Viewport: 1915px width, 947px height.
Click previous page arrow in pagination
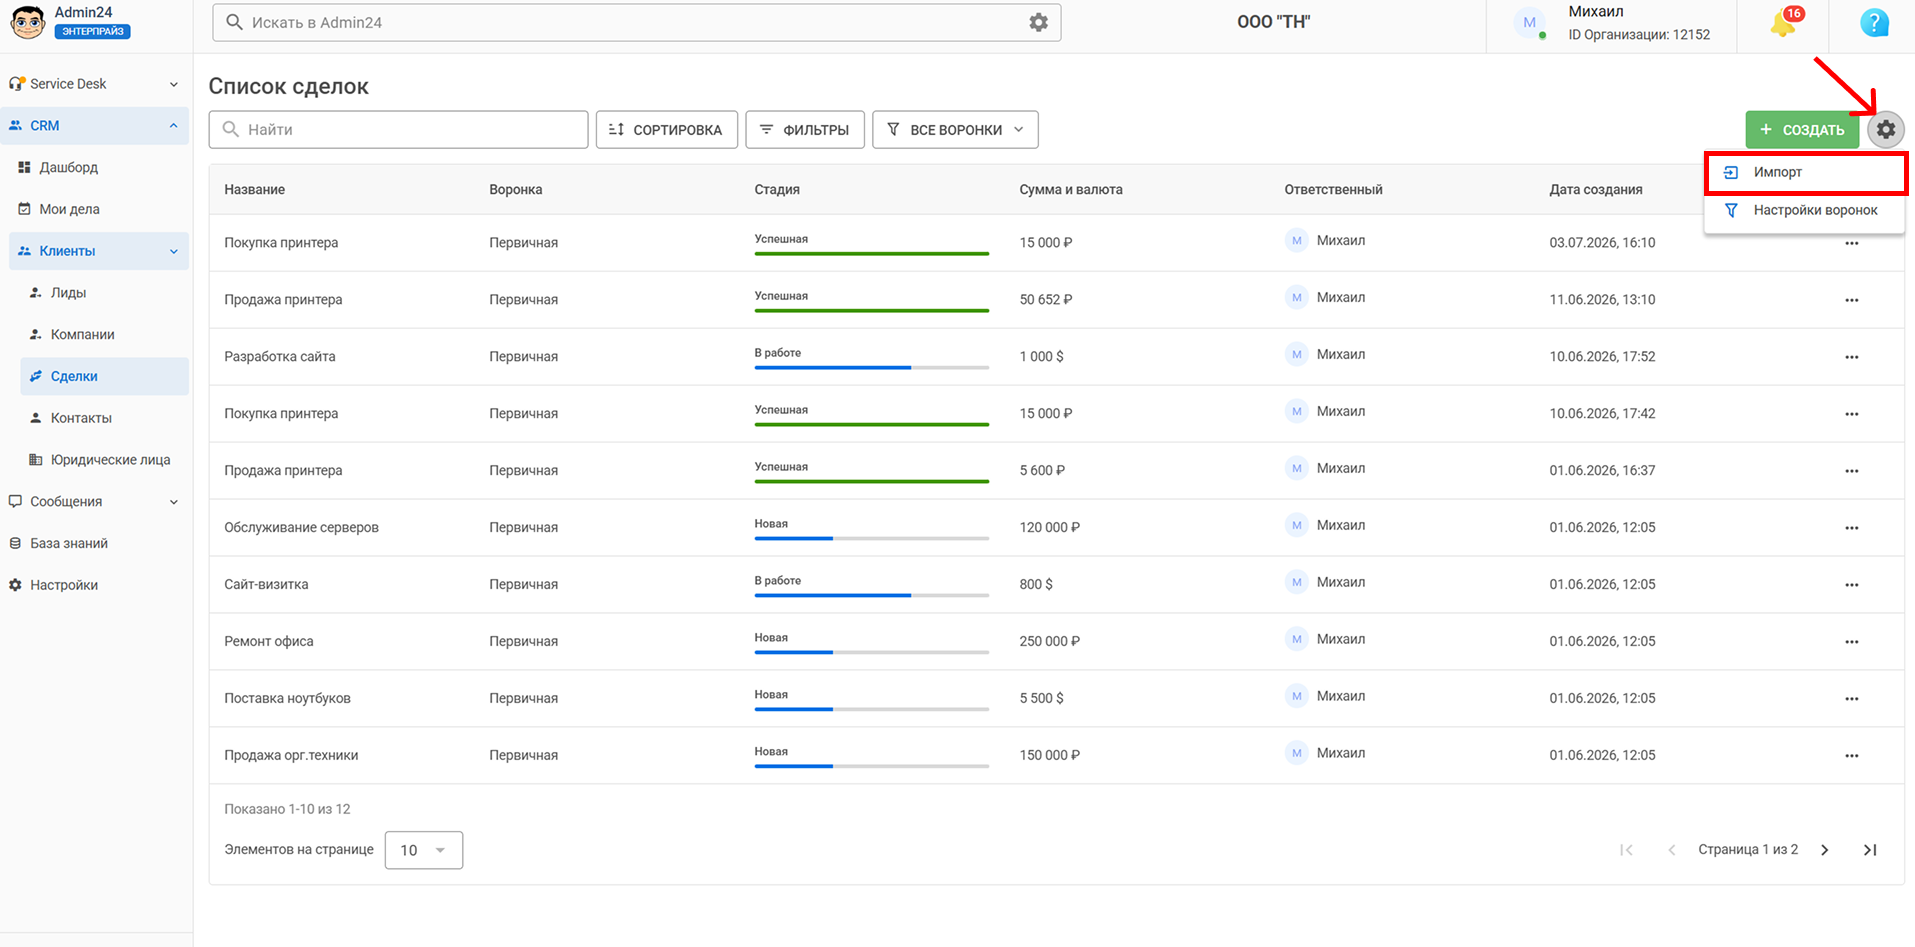click(1672, 850)
